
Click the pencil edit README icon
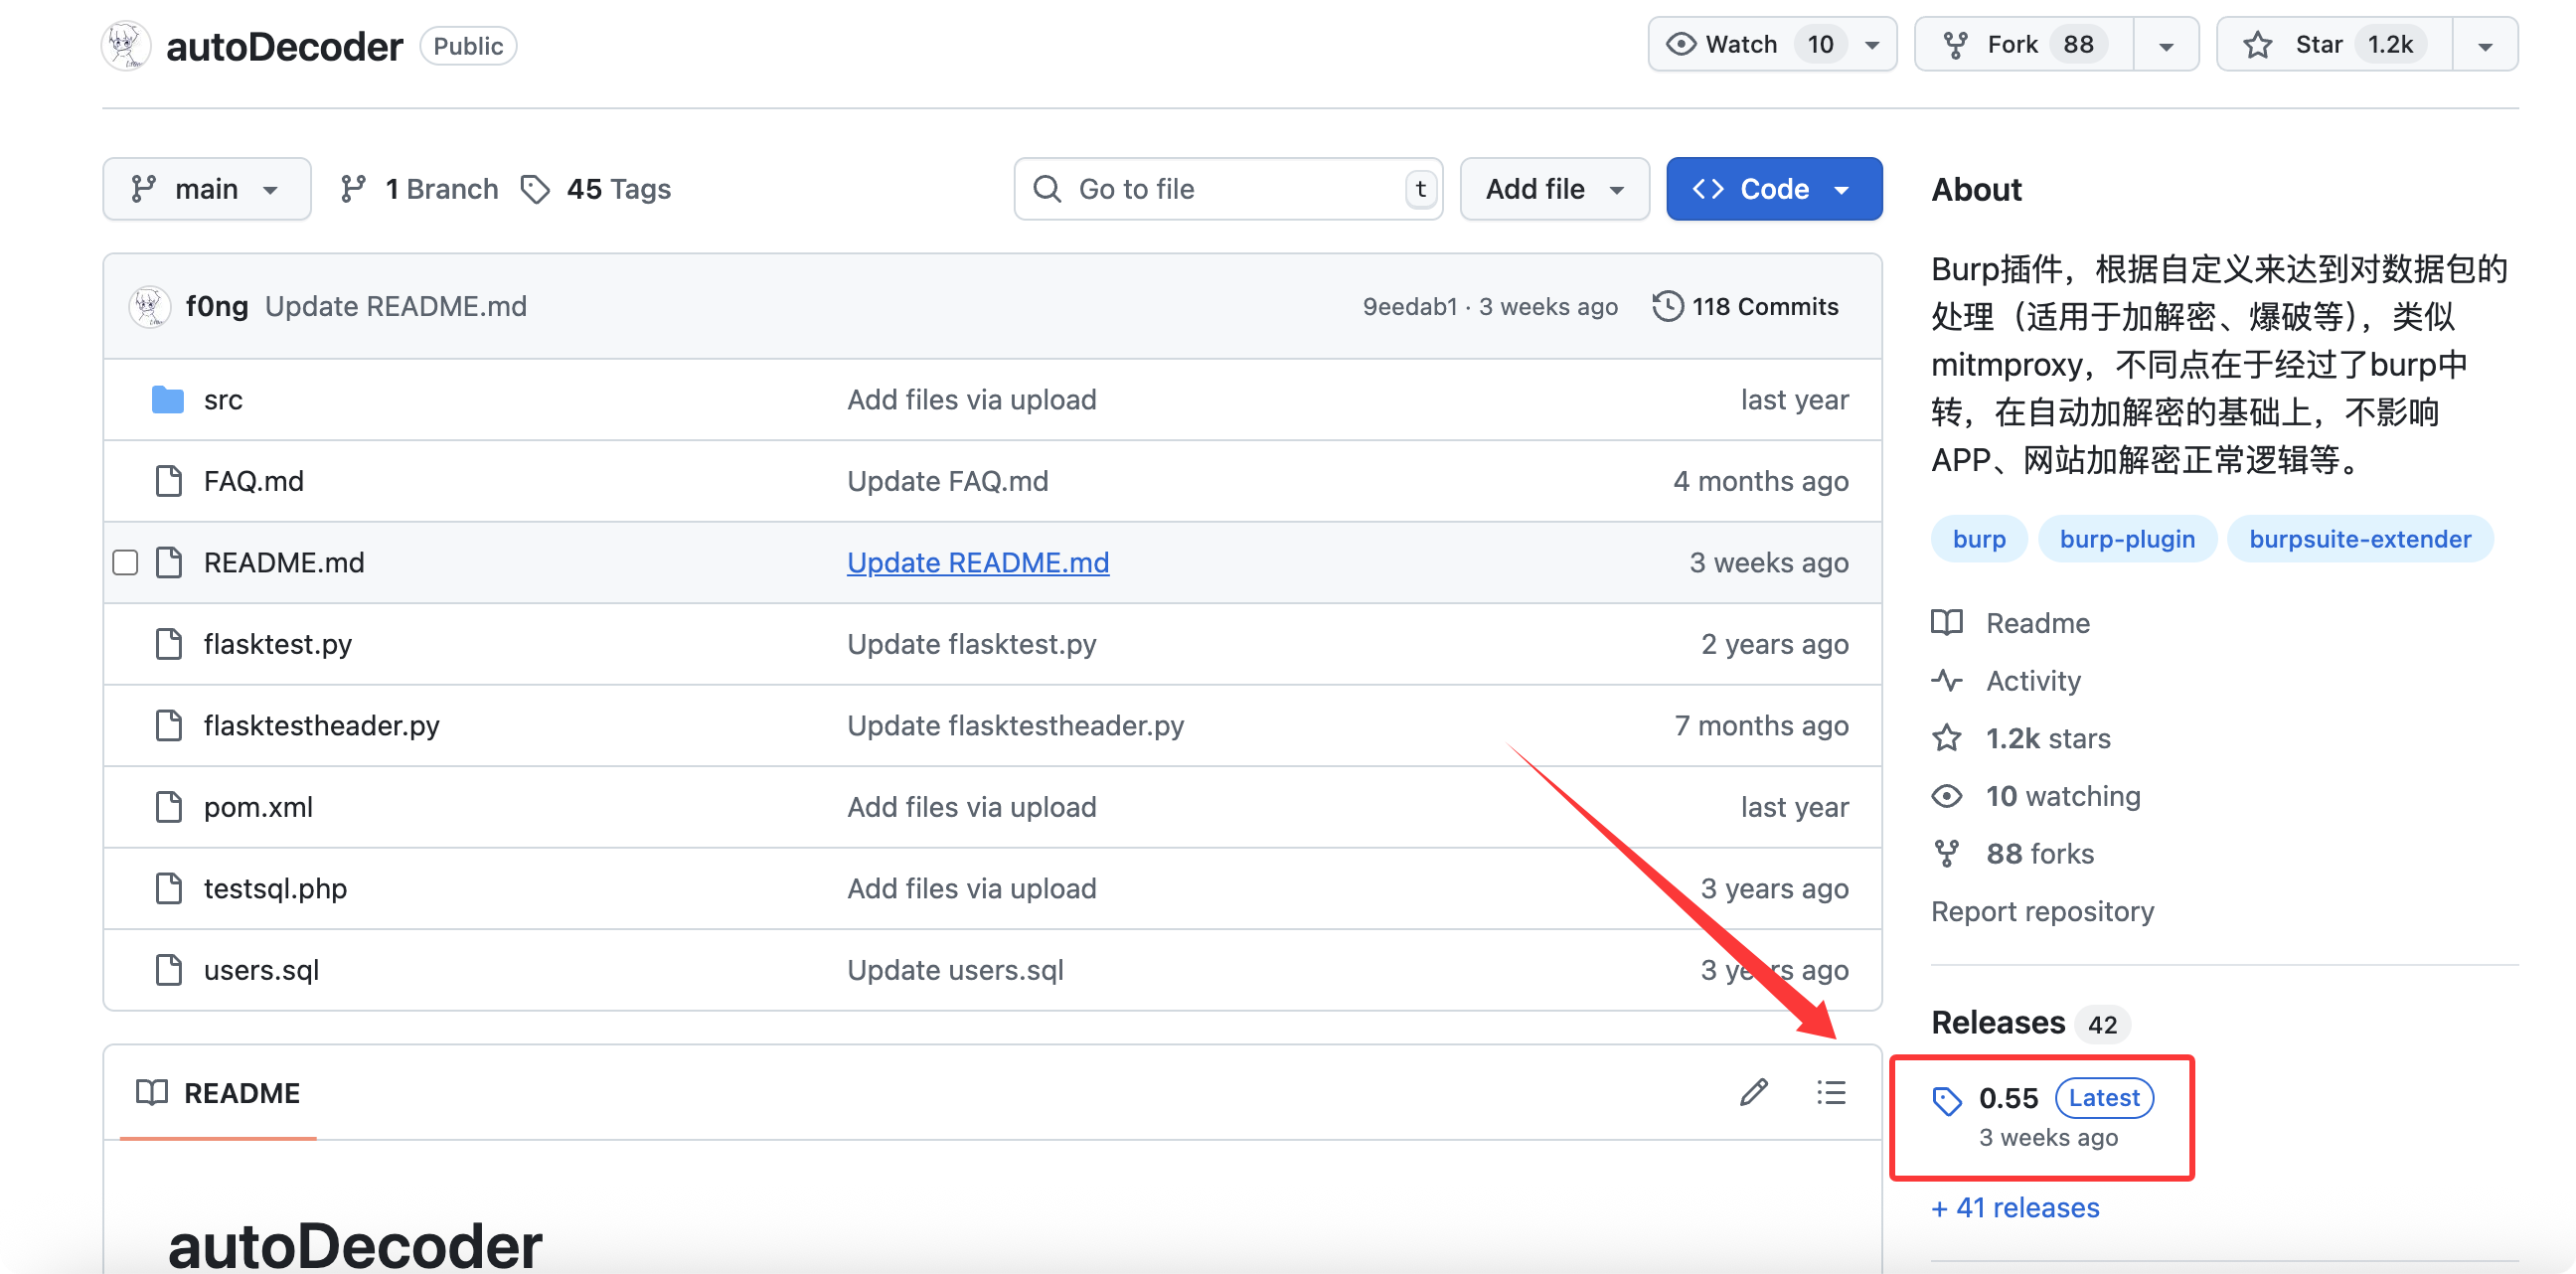coord(1753,1092)
